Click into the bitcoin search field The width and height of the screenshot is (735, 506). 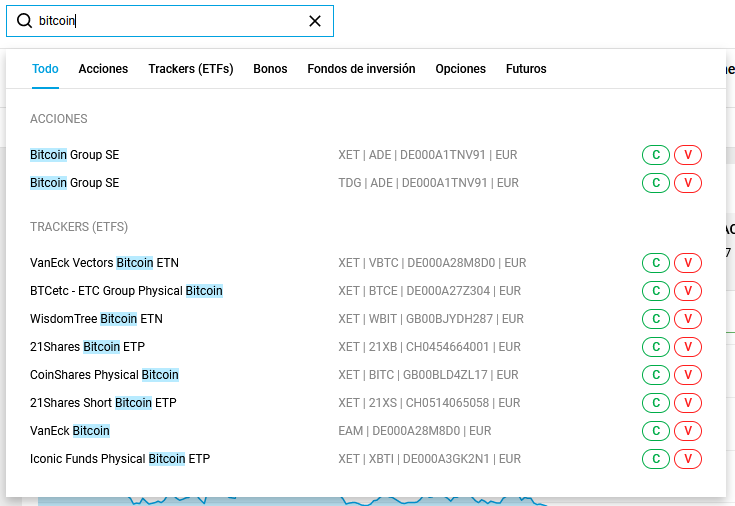click(170, 21)
